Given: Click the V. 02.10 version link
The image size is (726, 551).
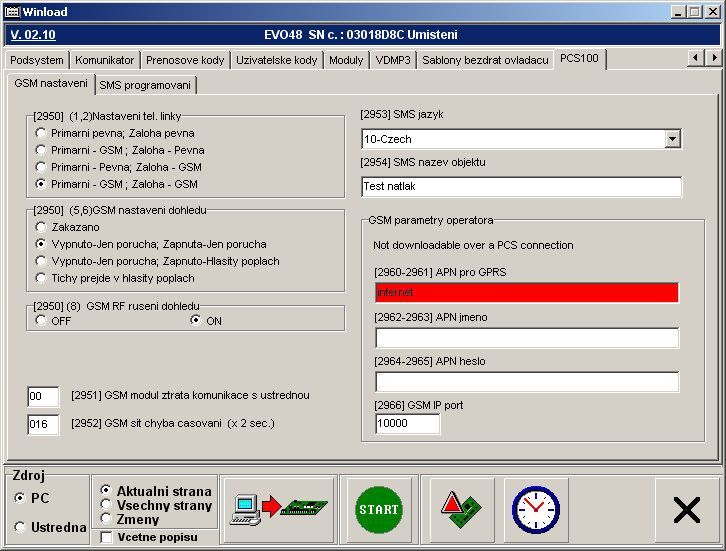Looking at the screenshot, I should pyautogui.click(x=33, y=34).
